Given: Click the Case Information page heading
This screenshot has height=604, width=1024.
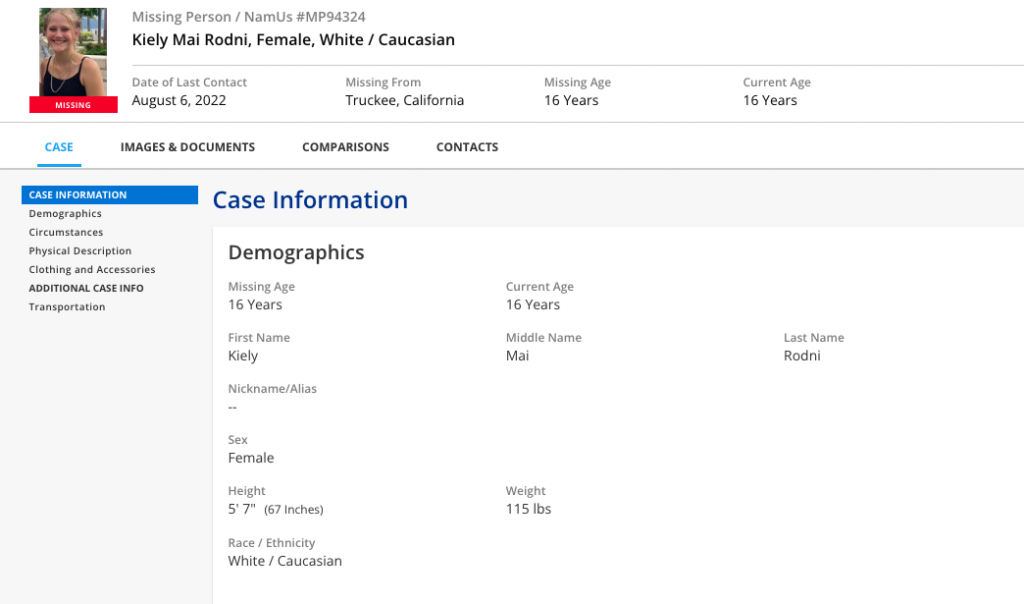Looking at the screenshot, I should 310,200.
